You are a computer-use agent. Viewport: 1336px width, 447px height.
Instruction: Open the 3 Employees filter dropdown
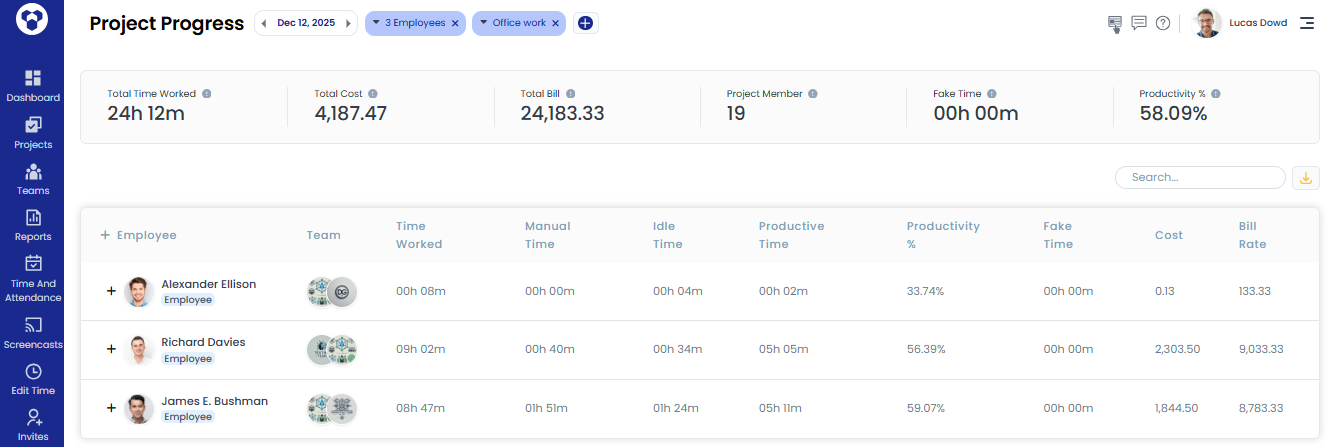(x=376, y=23)
